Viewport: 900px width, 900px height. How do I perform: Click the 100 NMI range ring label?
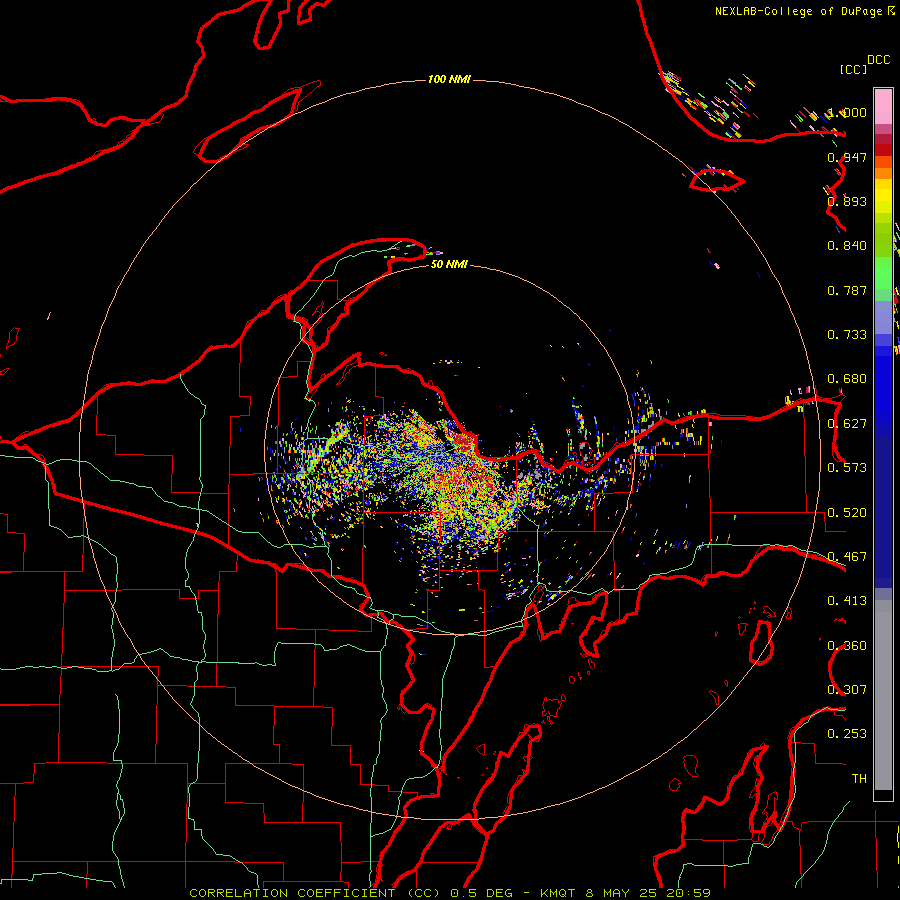coord(449,79)
